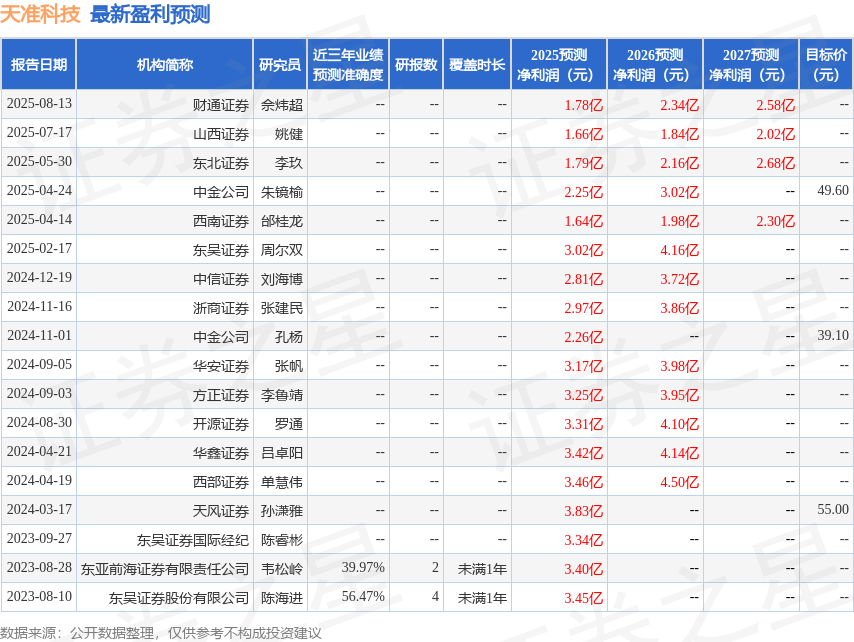Click researcher name 吕卓阳
Image resolution: width=854 pixels, height=642 pixels.
click(282, 453)
